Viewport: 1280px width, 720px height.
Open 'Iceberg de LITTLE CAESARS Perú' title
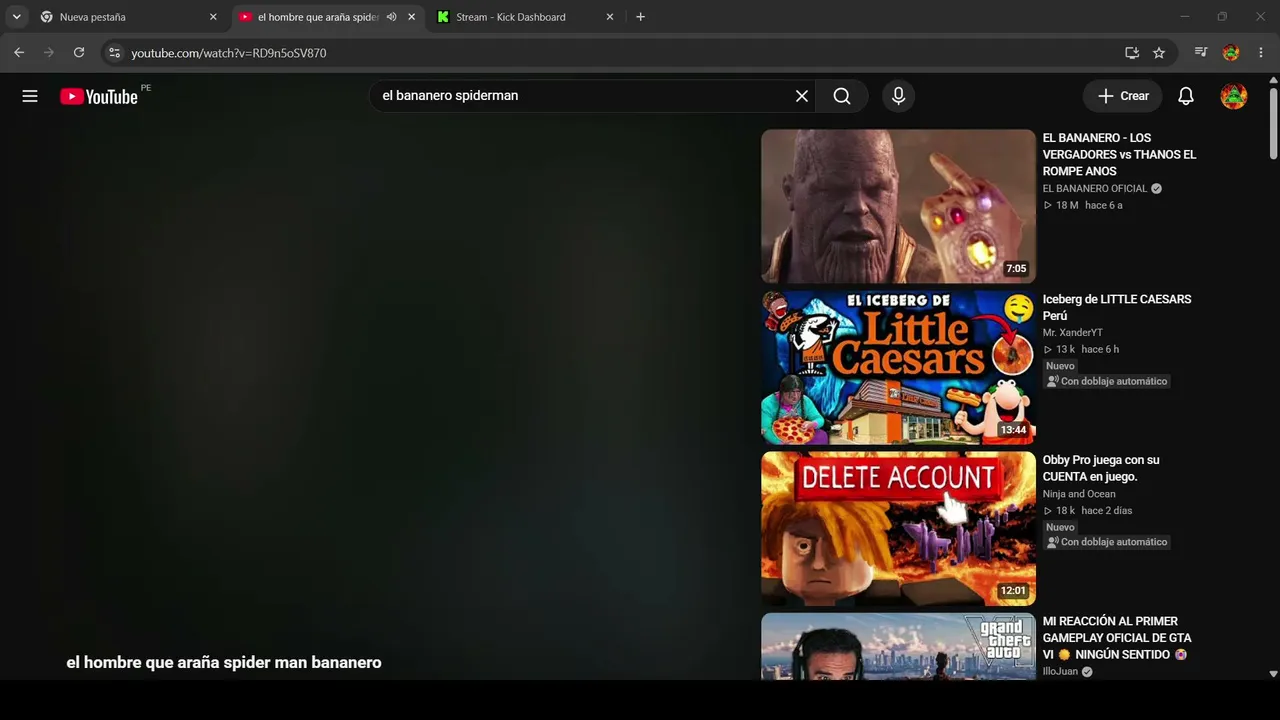click(x=1117, y=307)
